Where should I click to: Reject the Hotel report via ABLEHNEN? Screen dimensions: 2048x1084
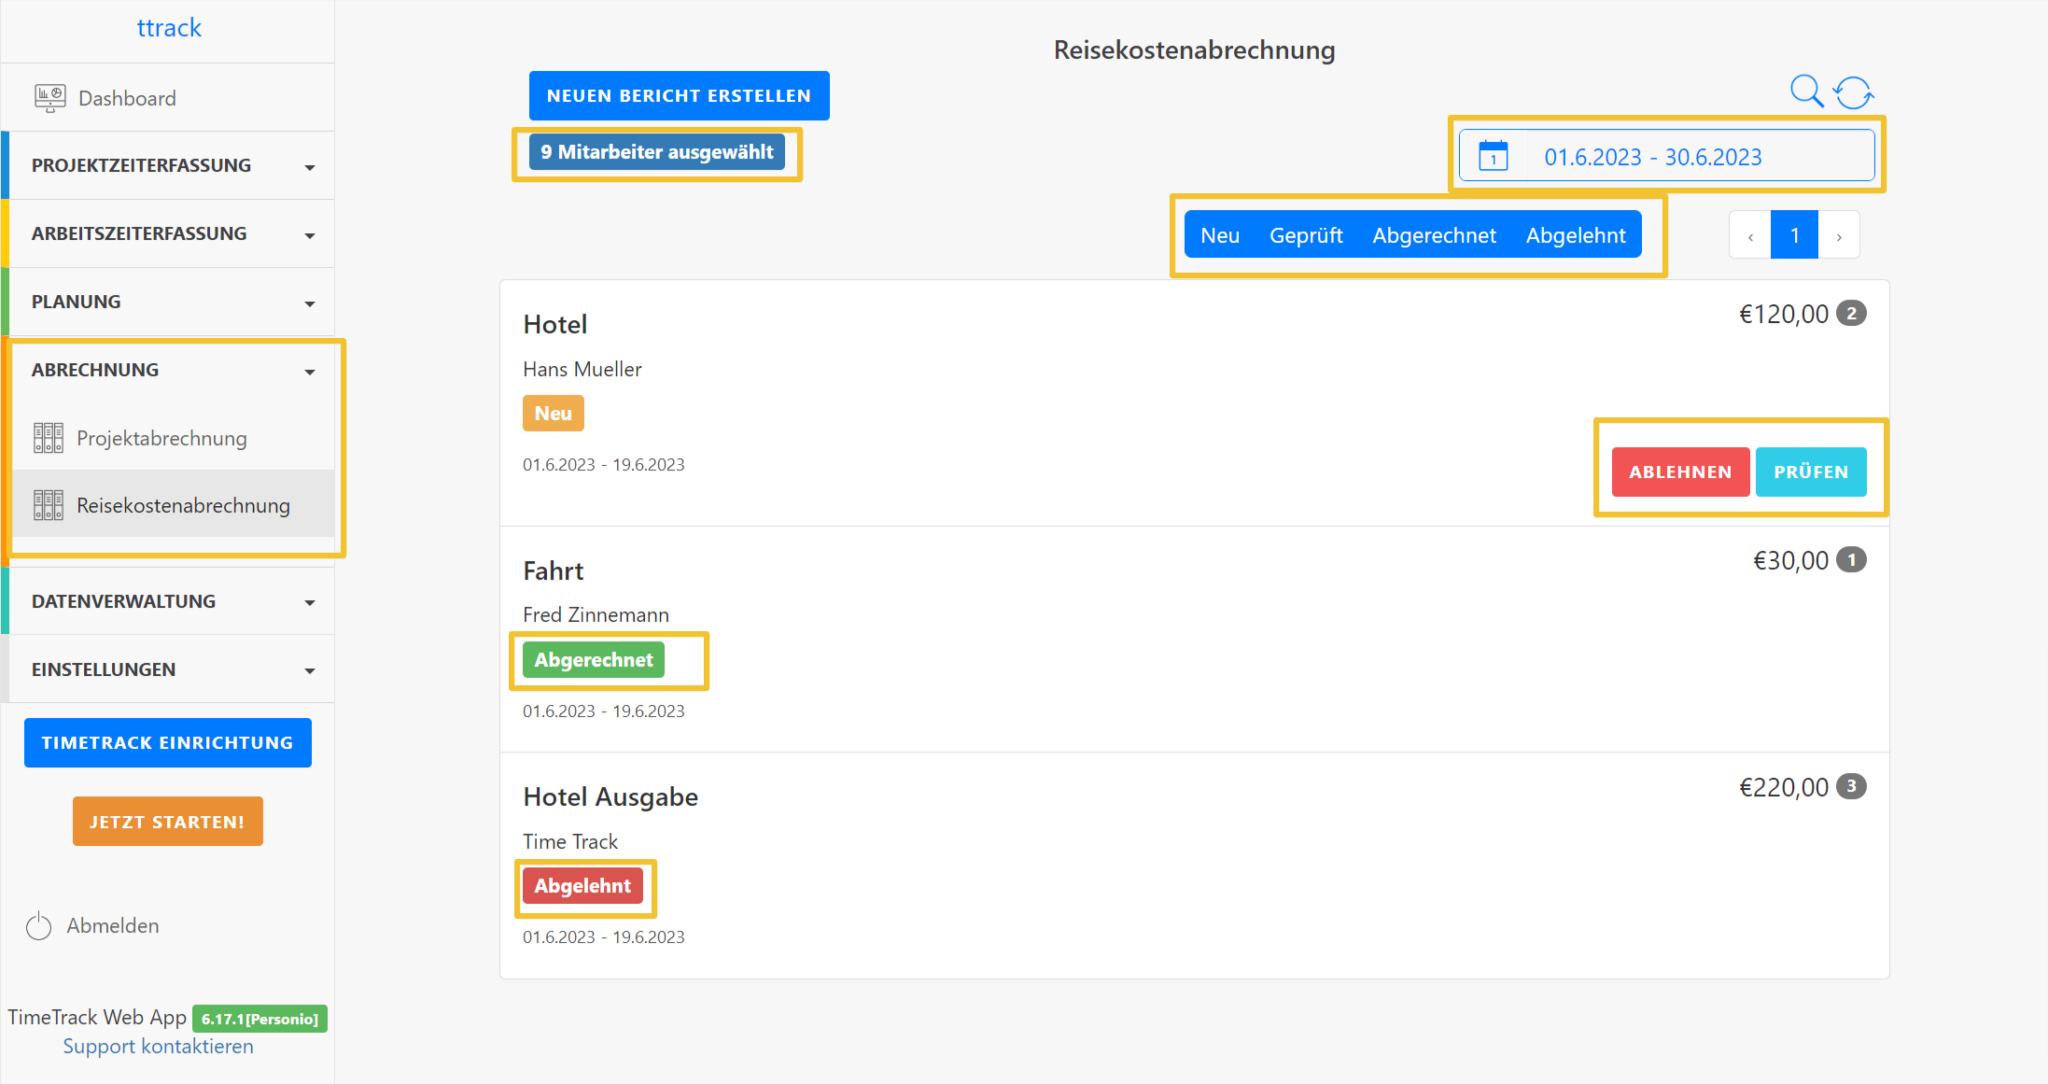tap(1679, 471)
